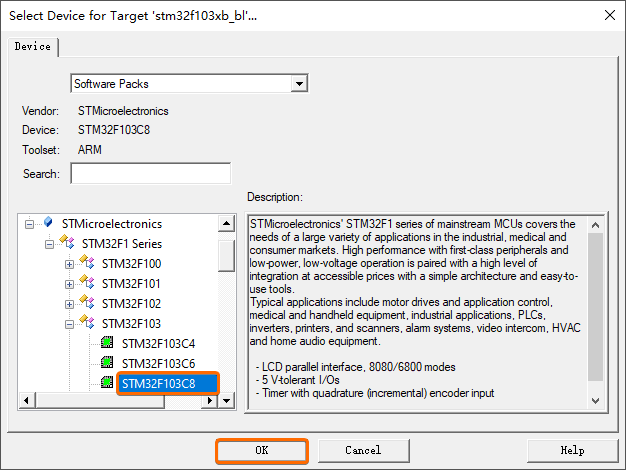
Task: Click the STM32F103C4 chip icon
Action: 107,342
